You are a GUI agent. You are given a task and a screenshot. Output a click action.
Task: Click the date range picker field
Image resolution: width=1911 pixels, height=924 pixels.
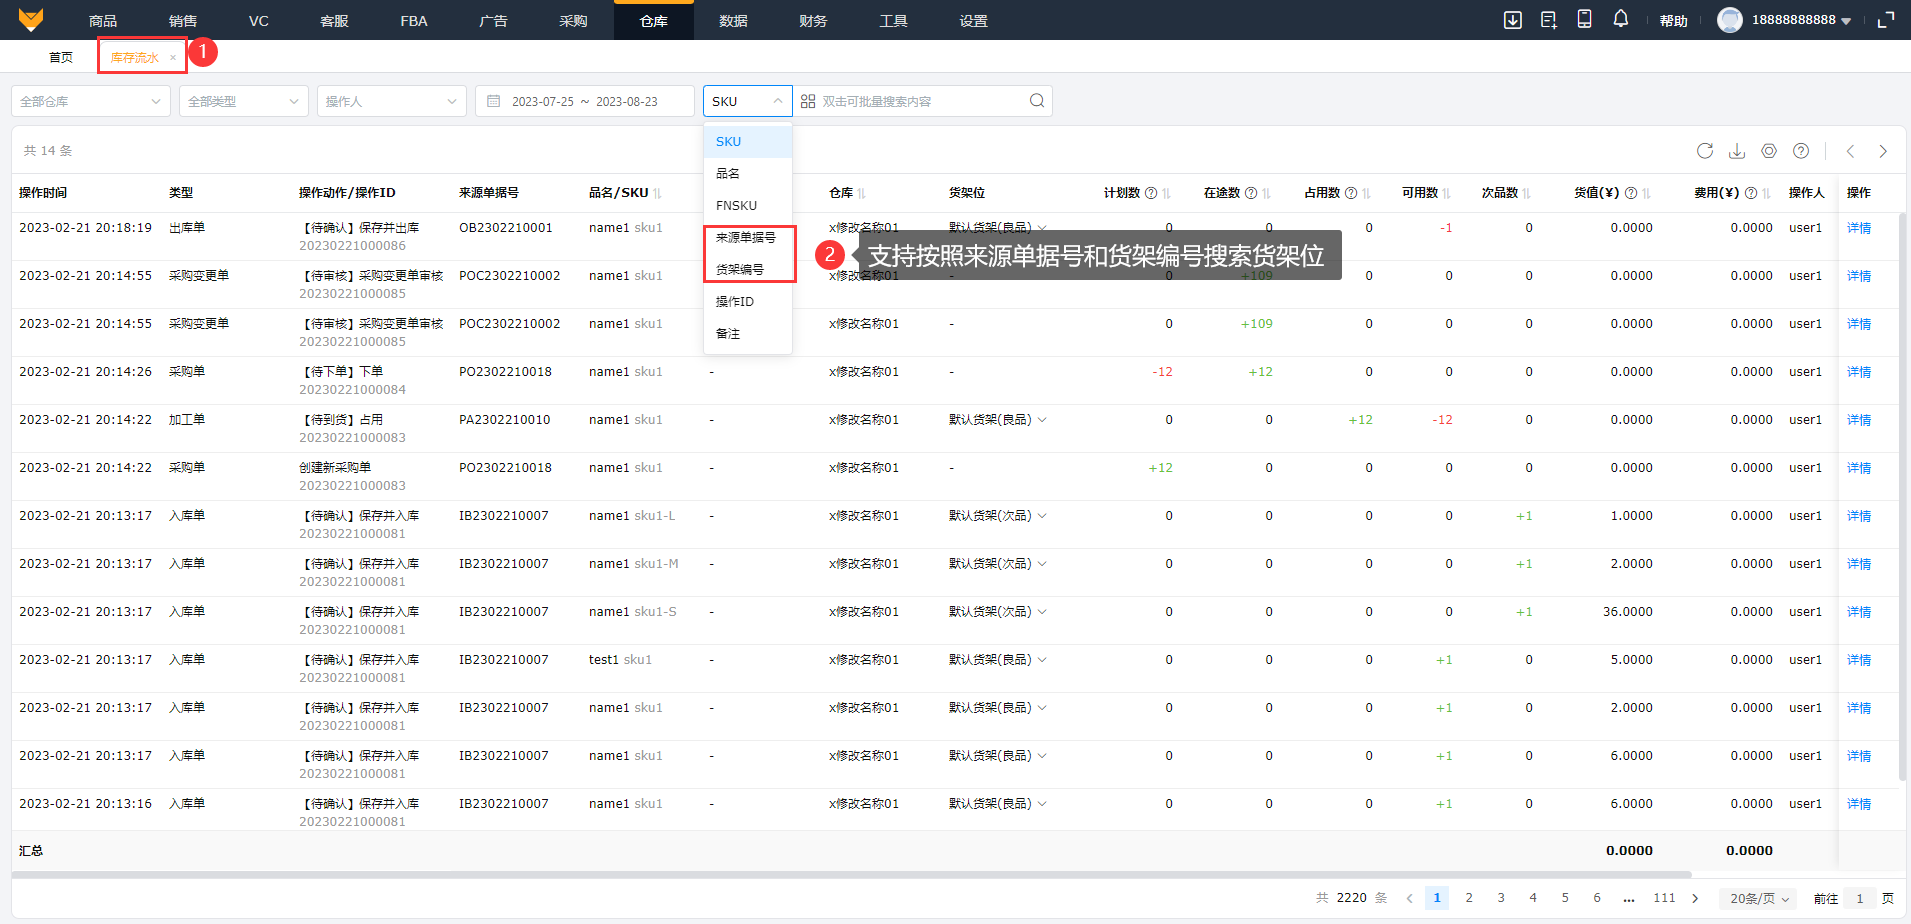585,101
